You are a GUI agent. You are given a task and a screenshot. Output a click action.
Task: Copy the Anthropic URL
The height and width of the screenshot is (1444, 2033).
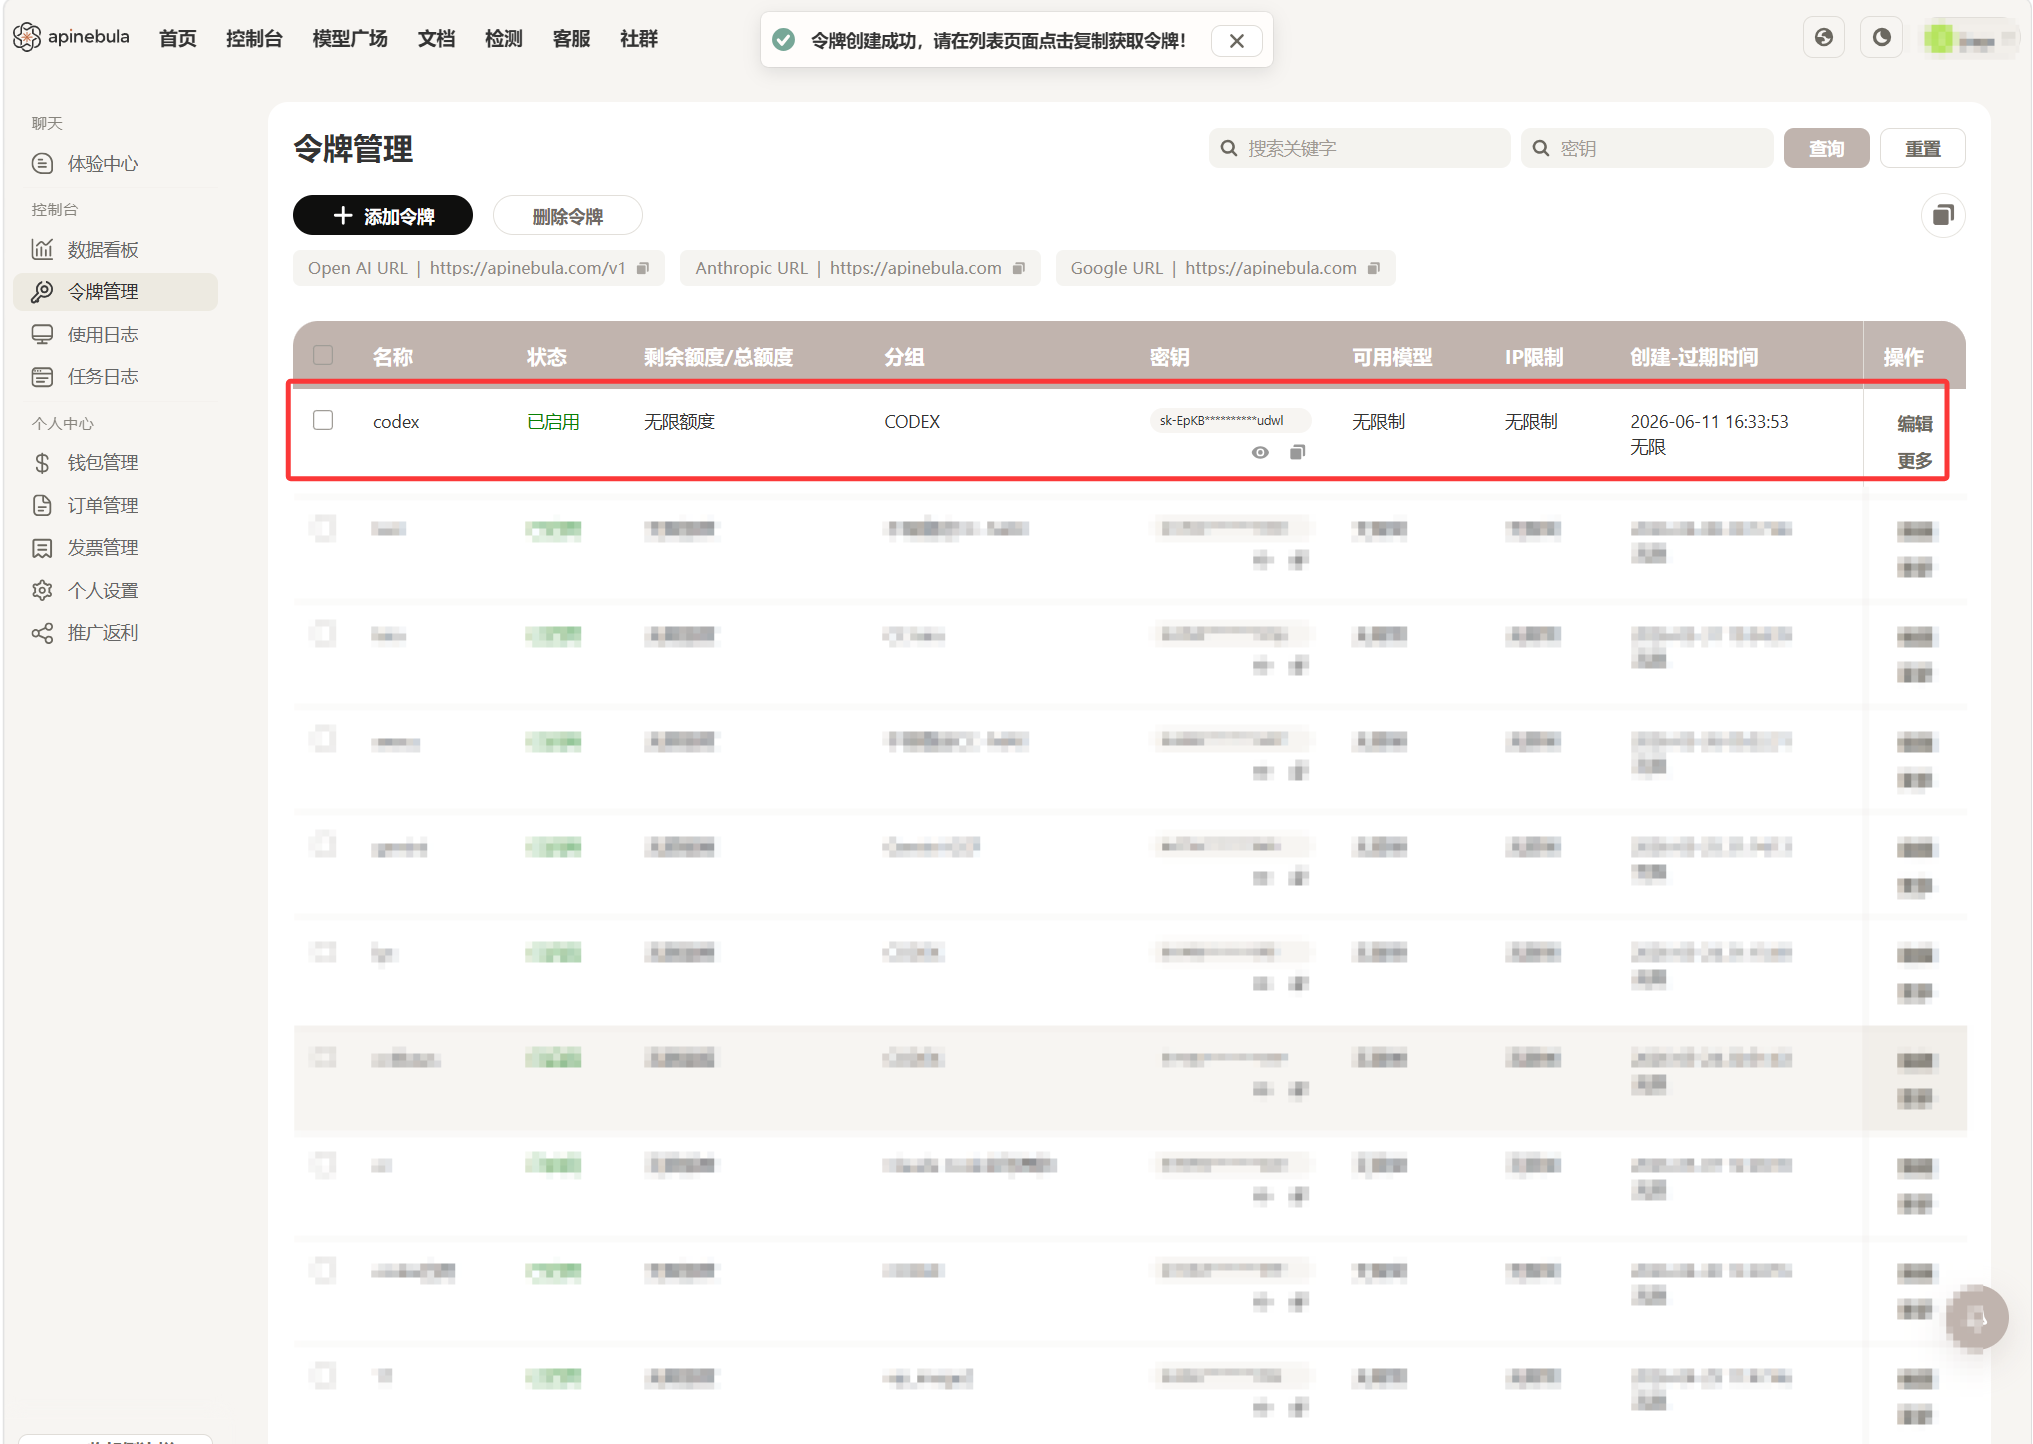(x=1019, y=268)
